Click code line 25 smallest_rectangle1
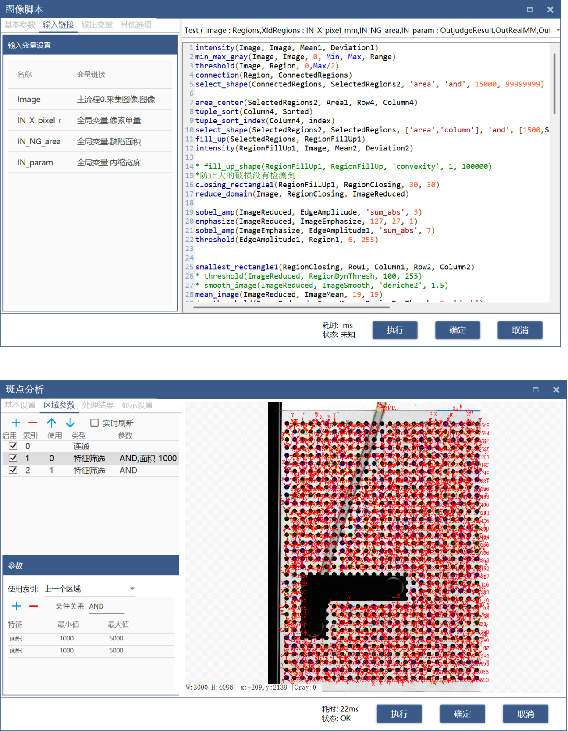Image resolution: width=568 pixels, height=731 pixels. 335,267
